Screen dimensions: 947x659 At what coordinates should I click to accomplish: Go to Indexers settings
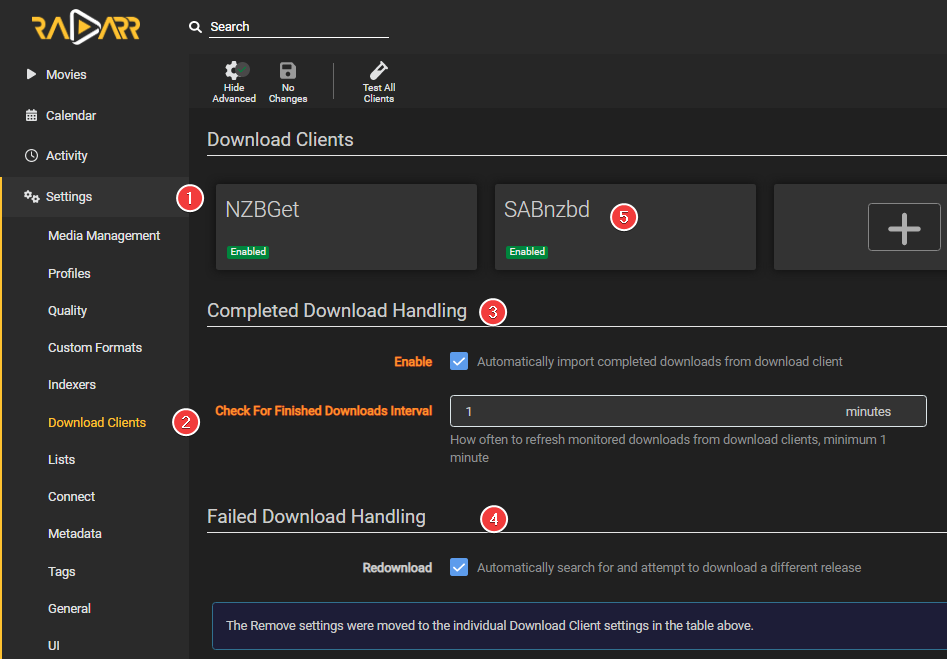71,385
